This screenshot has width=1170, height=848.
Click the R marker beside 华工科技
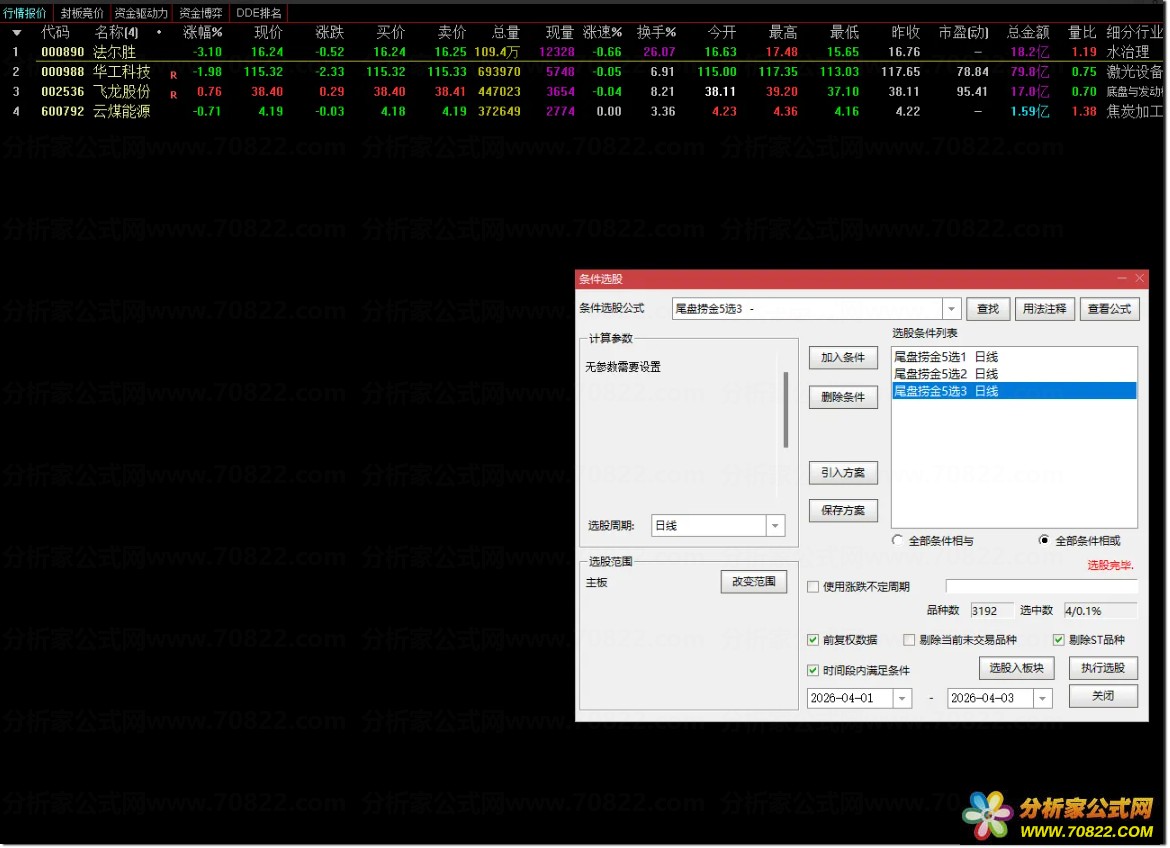click(173, 74)
